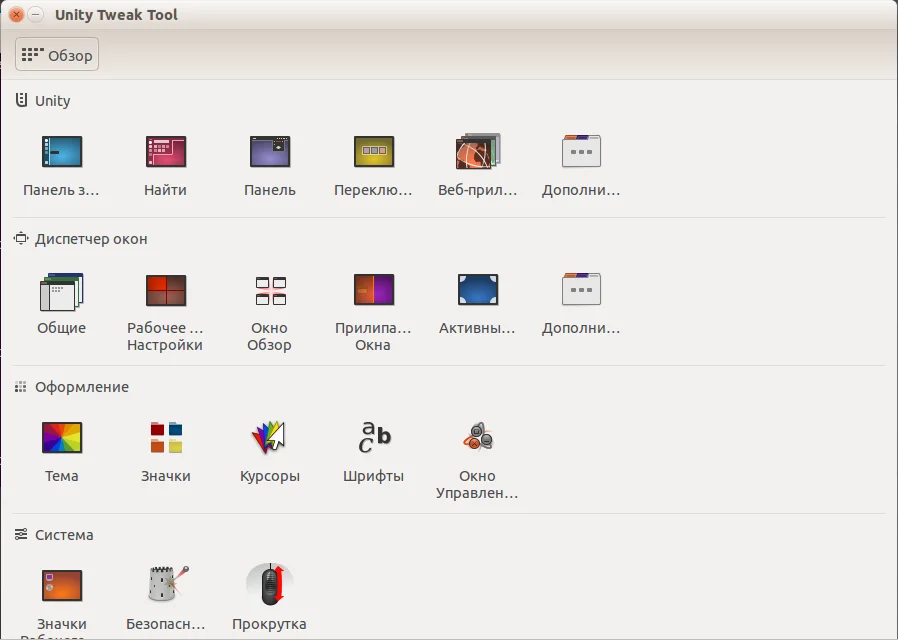
Task: Minimize the Unity Tweak Tool window
Action: coord(36,14)
